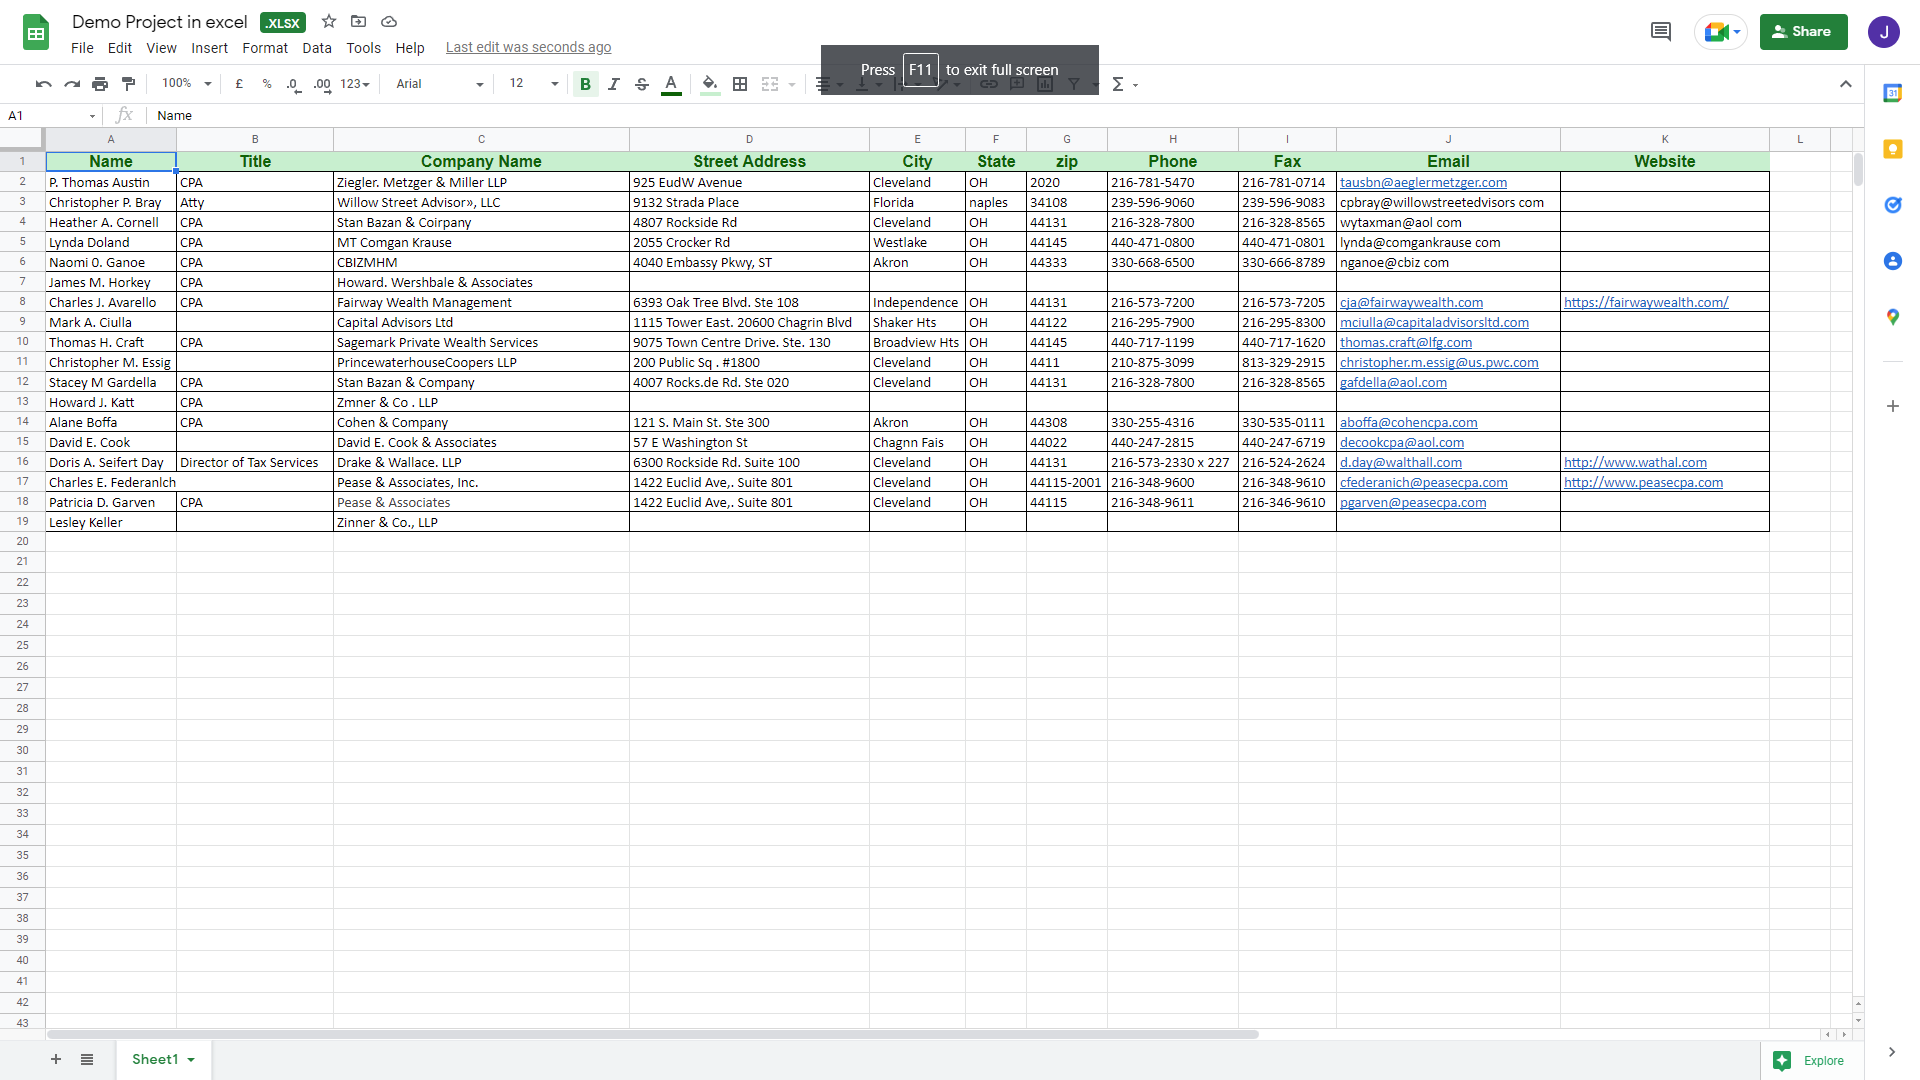Open the fairwaywealth.com website link

tap(1645, 302)
